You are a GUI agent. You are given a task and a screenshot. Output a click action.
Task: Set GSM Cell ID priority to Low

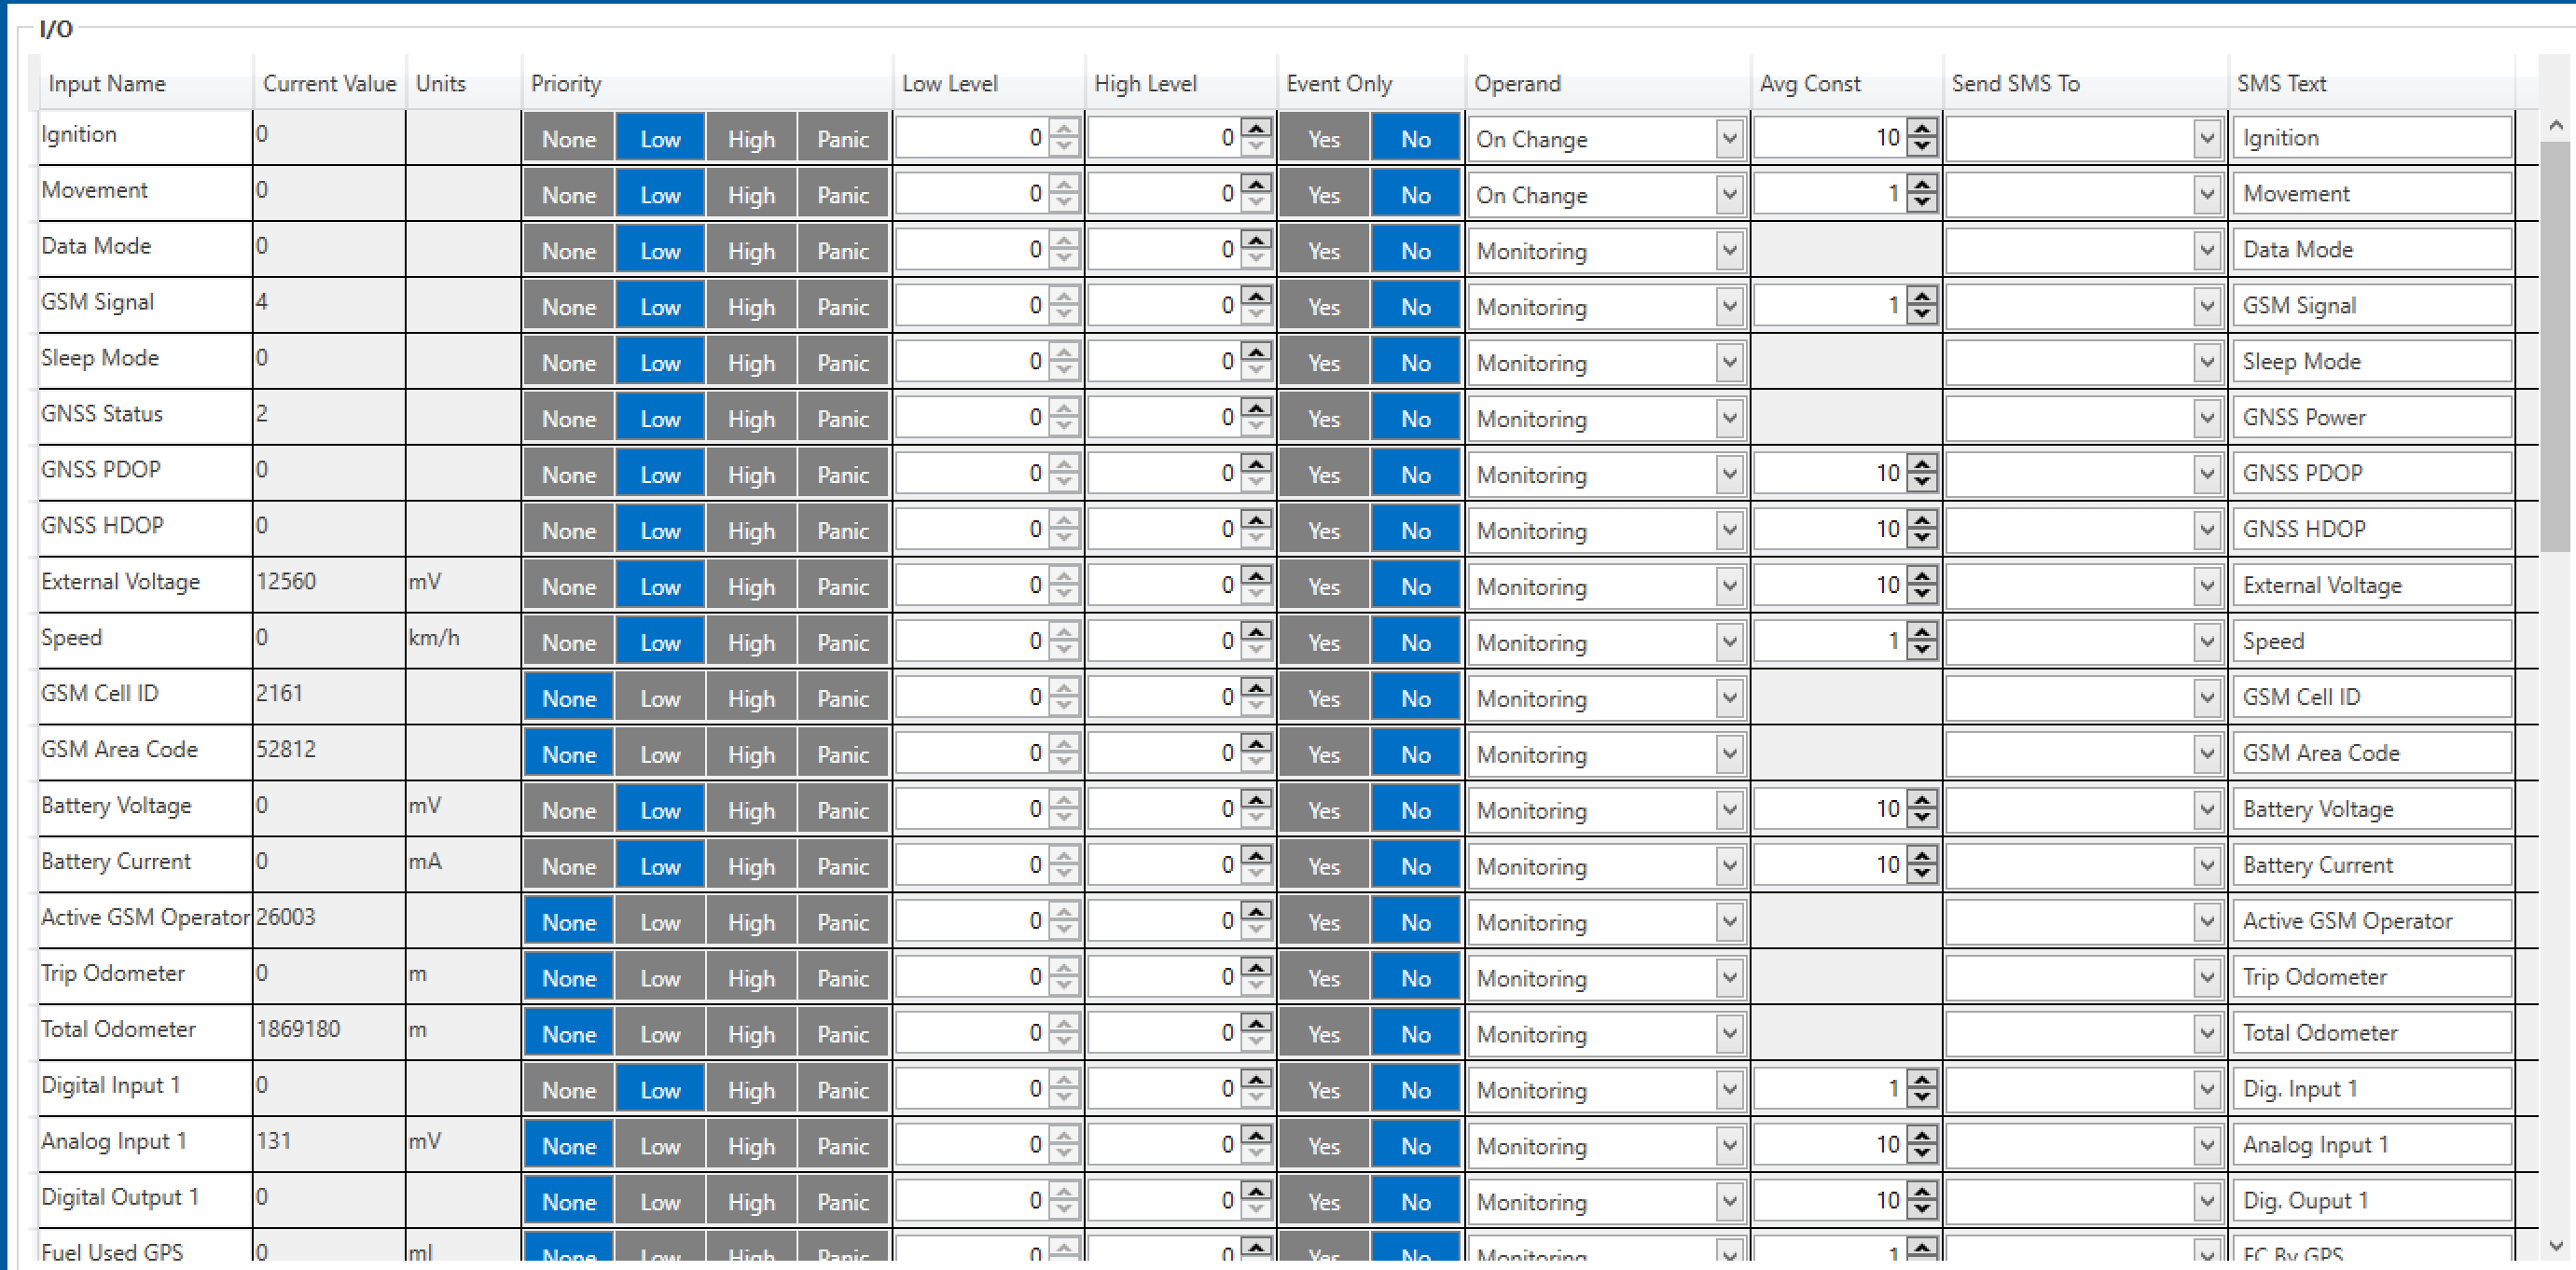660,698
